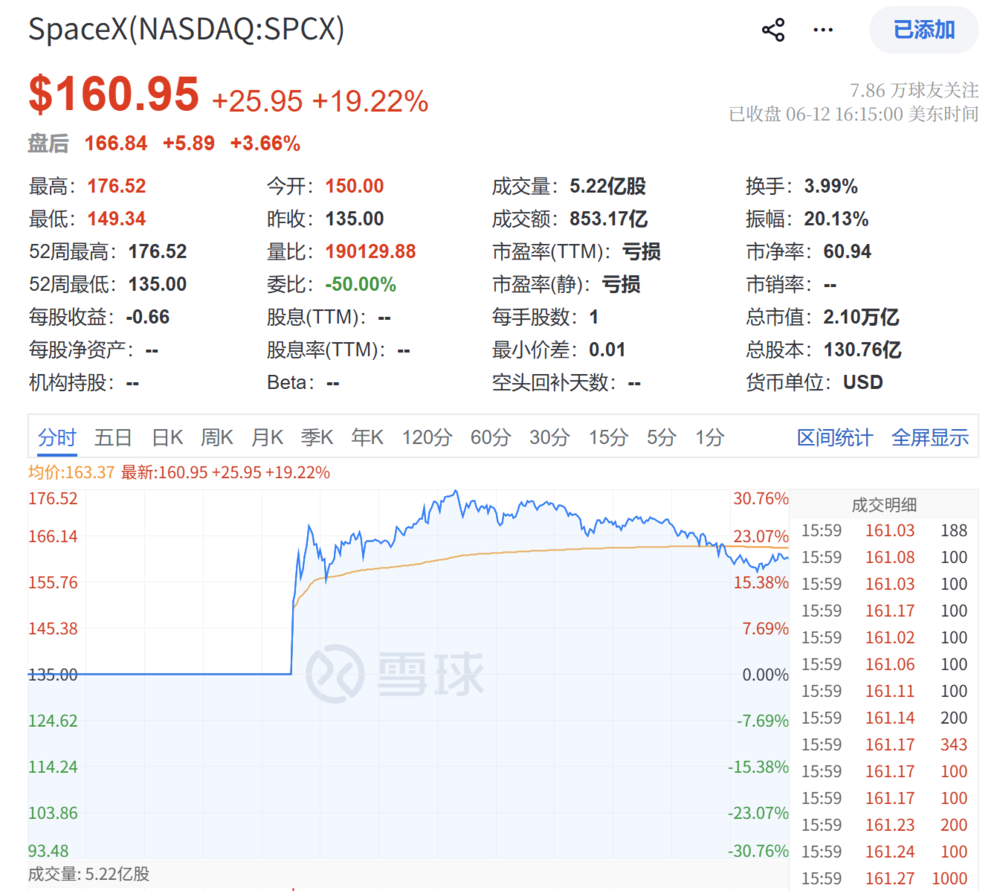
Task: Click the 已添加 button
Action: pyautogui.click(x=924, y=30)
